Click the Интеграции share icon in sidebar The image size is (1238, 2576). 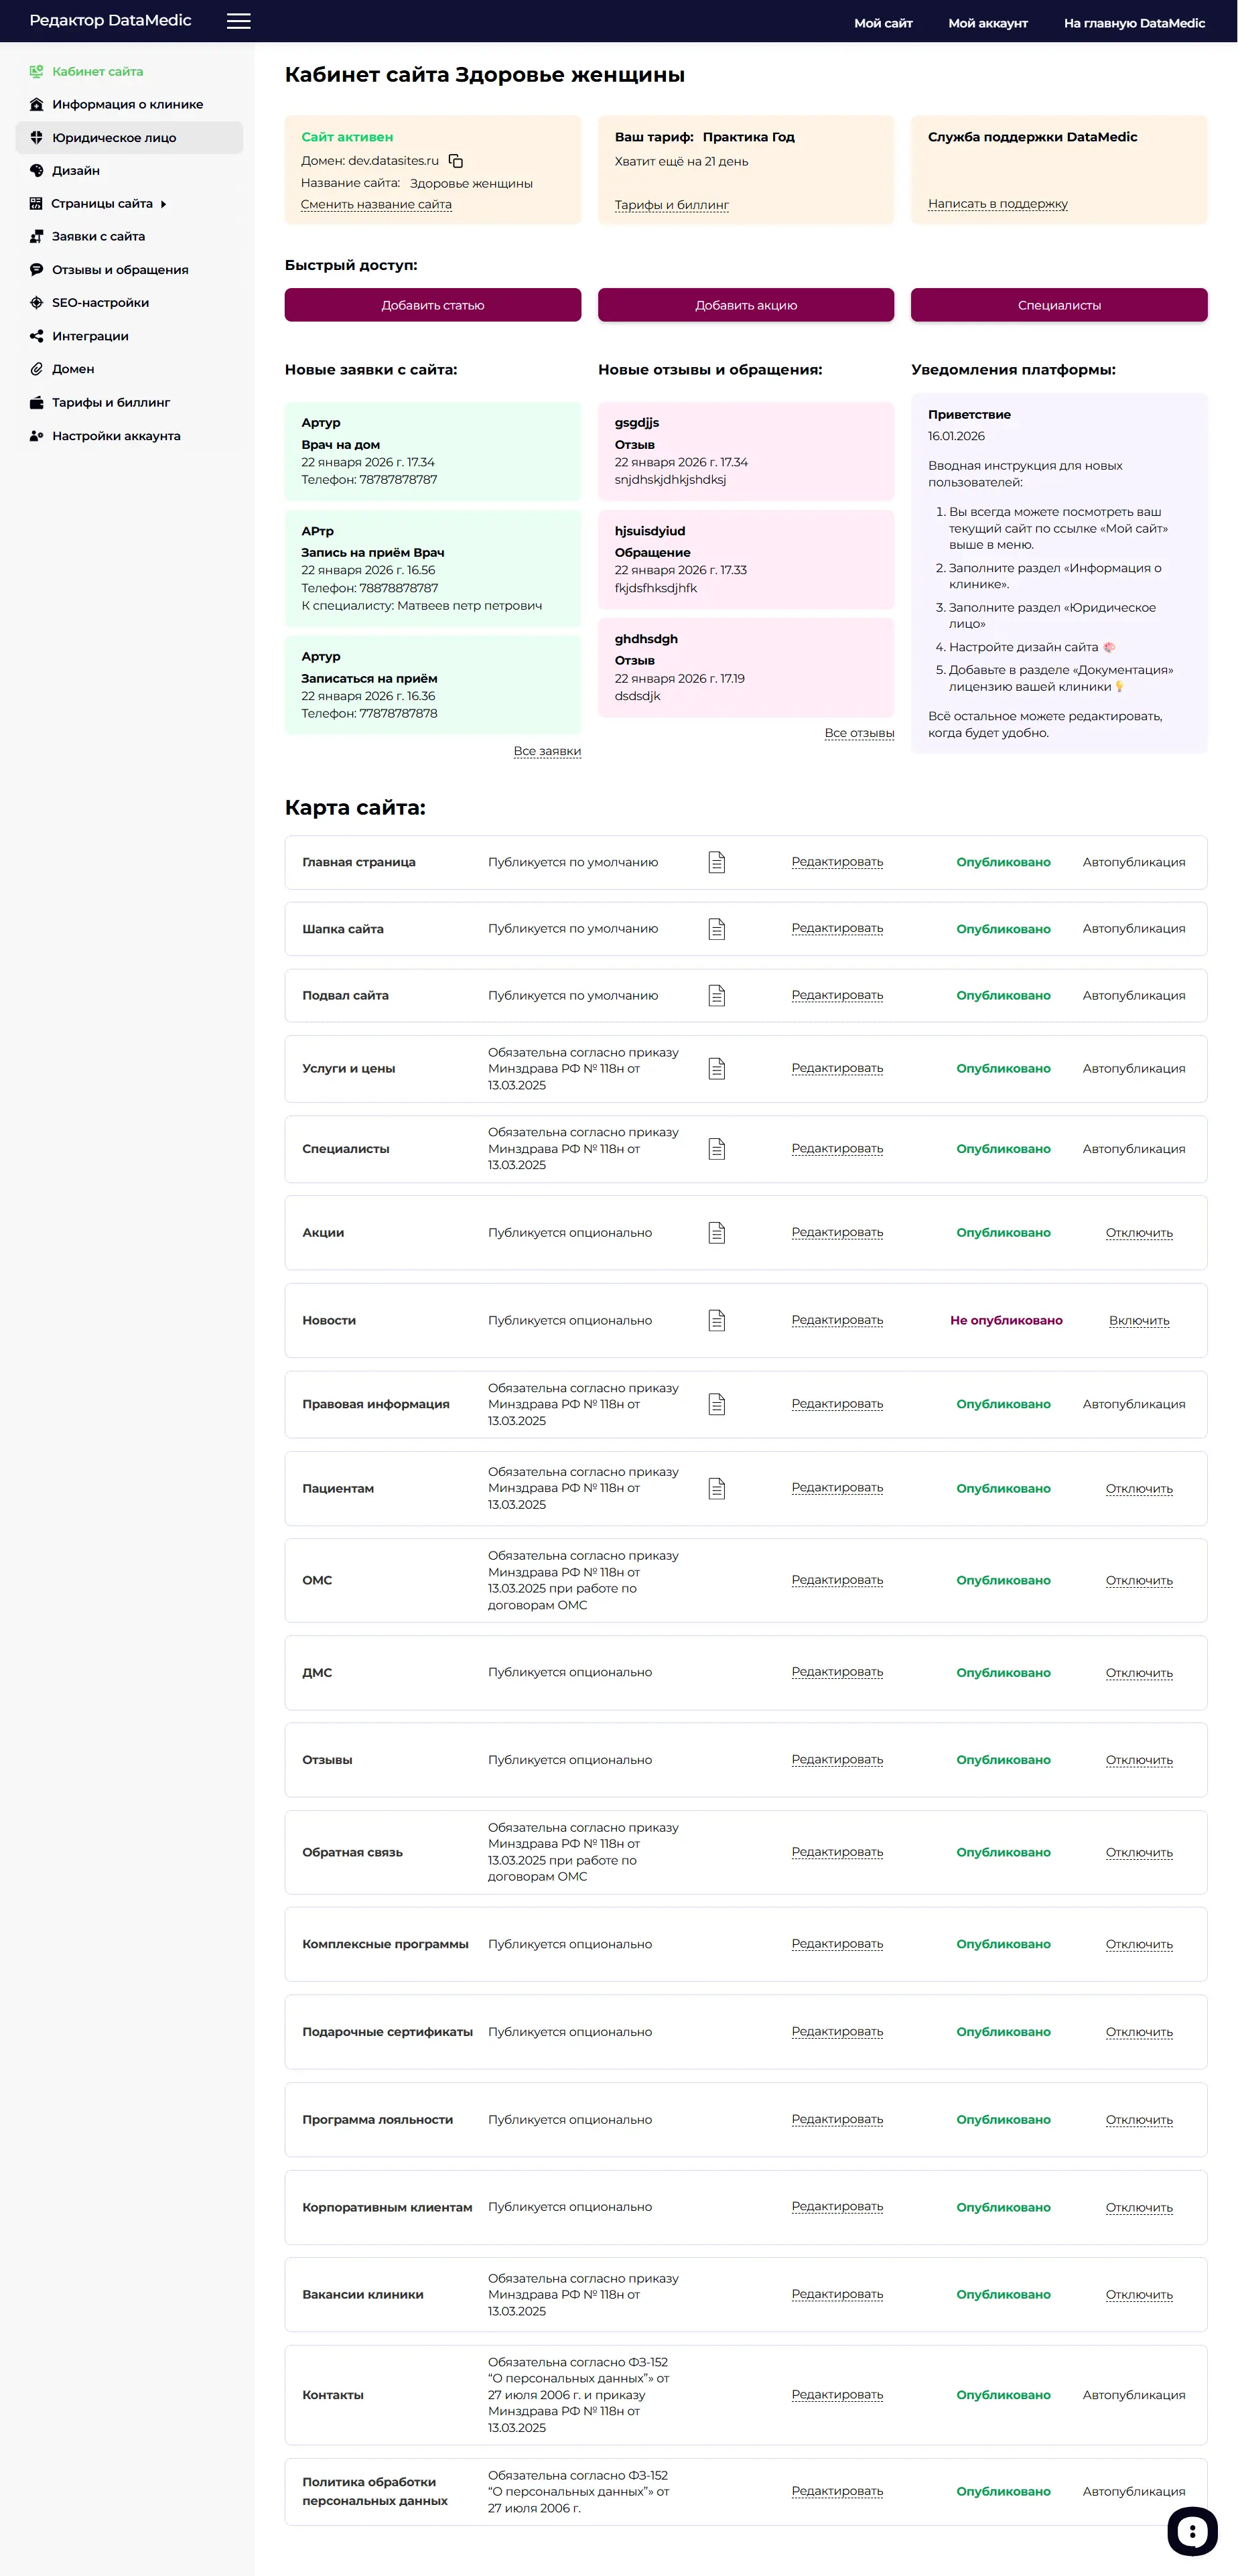[x=37, y=336]
